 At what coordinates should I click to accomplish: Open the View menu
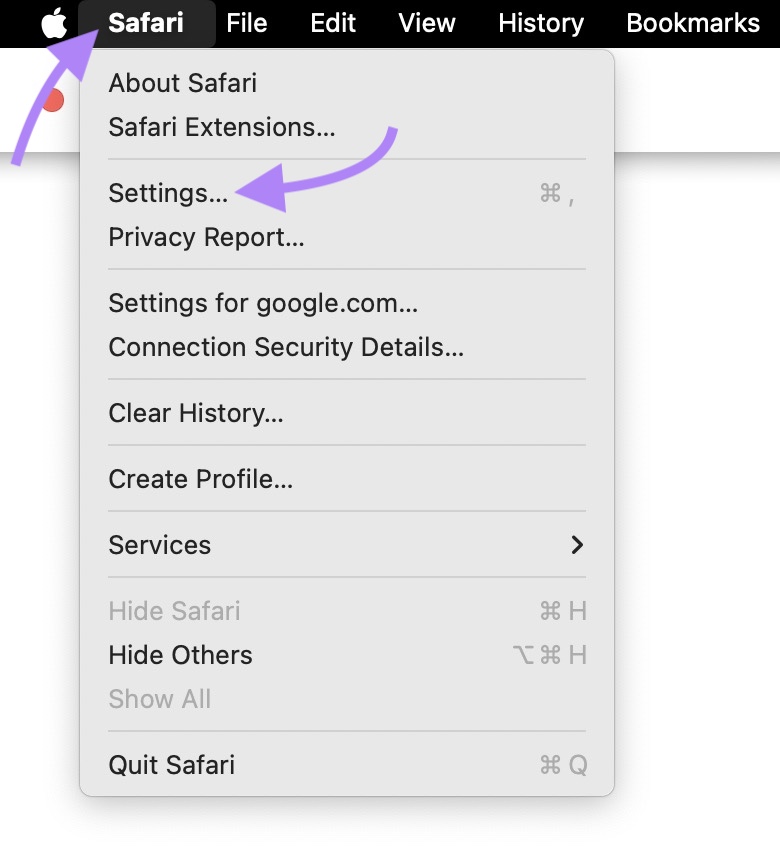(x=426, y=22)
